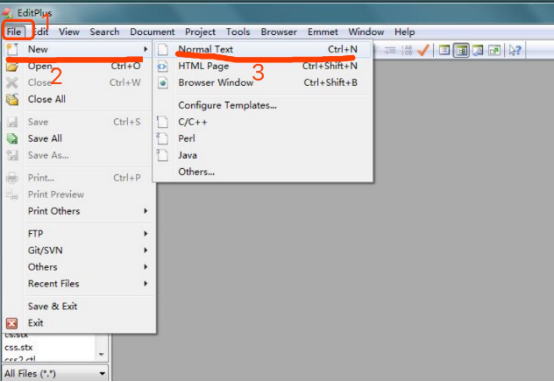554x382 pixels.
Task: Click the C/C++ template document icon
Action: 162,122
